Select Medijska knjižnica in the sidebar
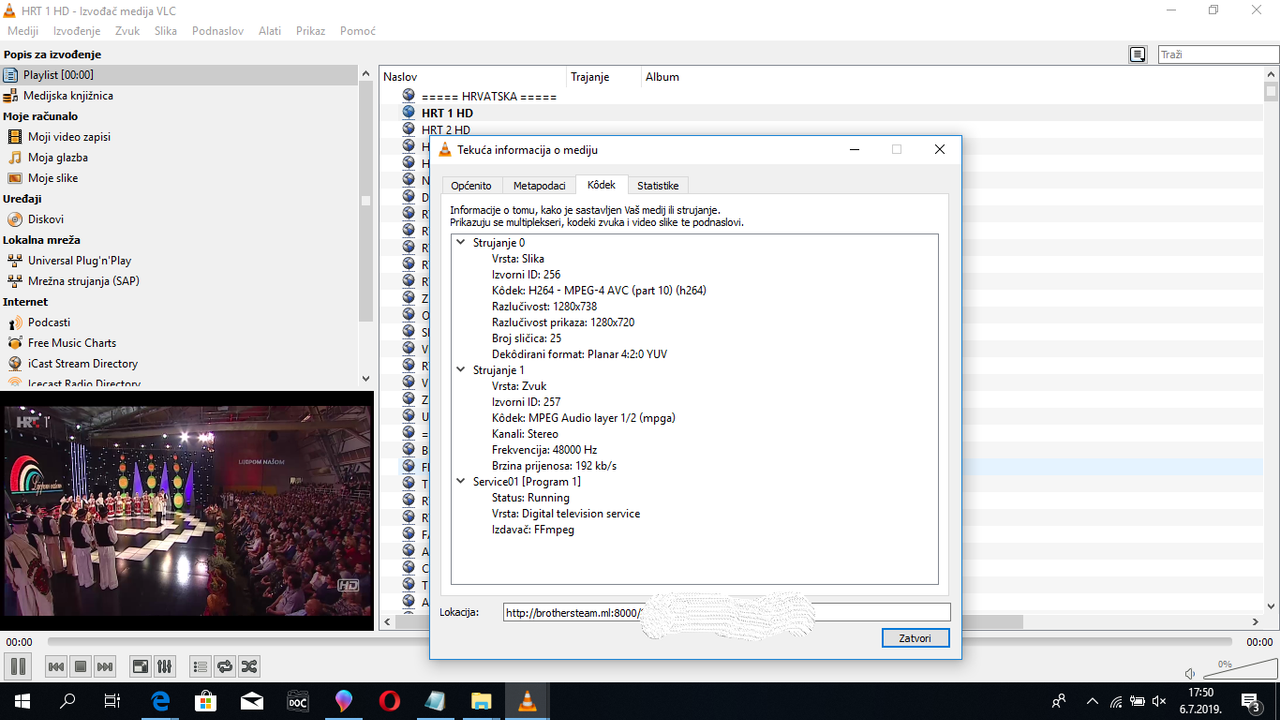This screenshot has width=1280, height=720. (x=68, y=96)
